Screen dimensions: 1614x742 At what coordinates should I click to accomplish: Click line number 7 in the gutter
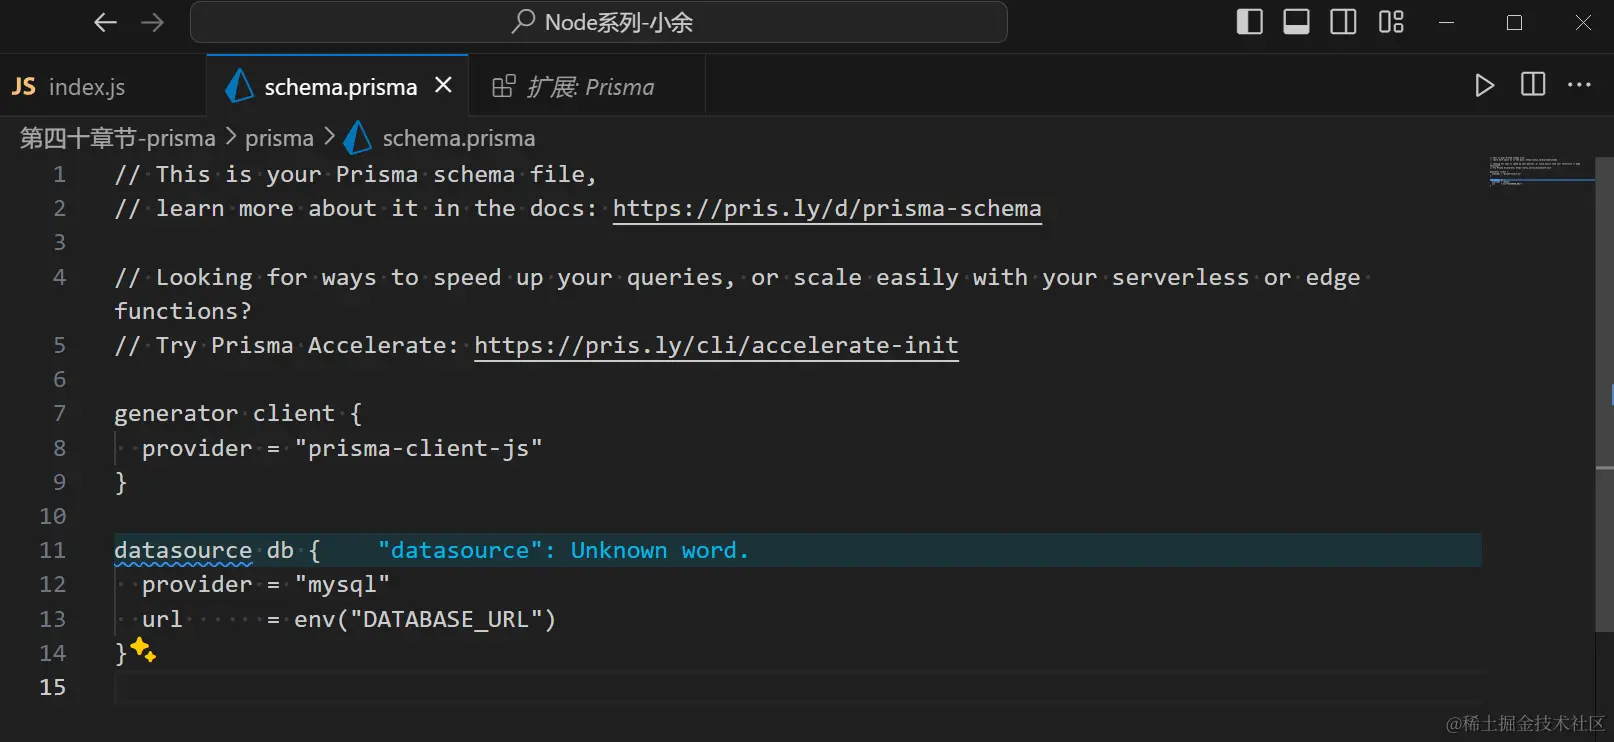59,413
